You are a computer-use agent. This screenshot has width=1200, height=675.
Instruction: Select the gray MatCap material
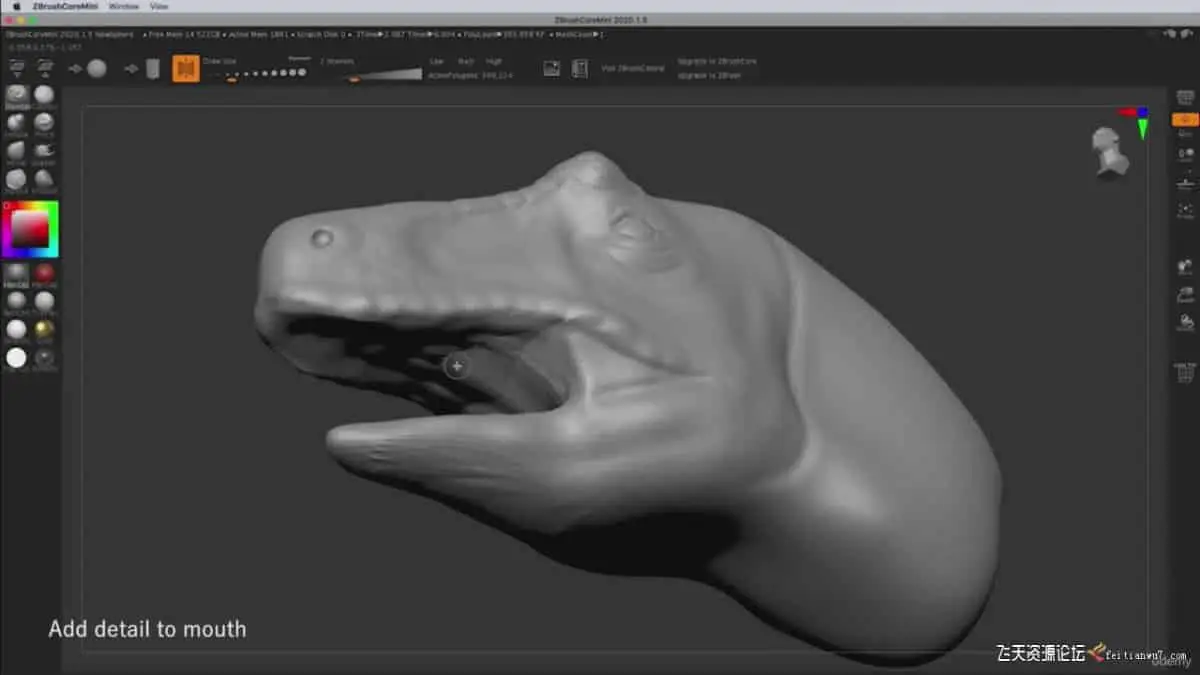17,274
